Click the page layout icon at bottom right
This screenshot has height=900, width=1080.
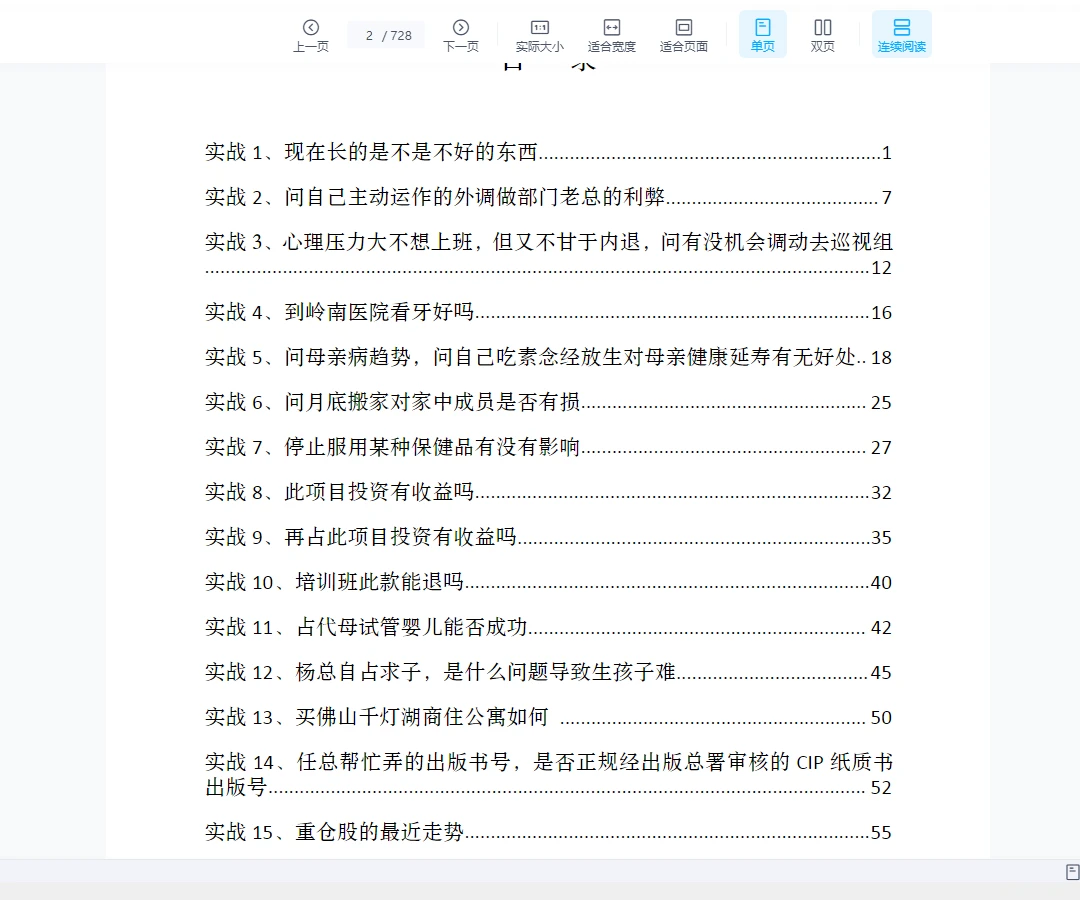tap(1072, 872)
